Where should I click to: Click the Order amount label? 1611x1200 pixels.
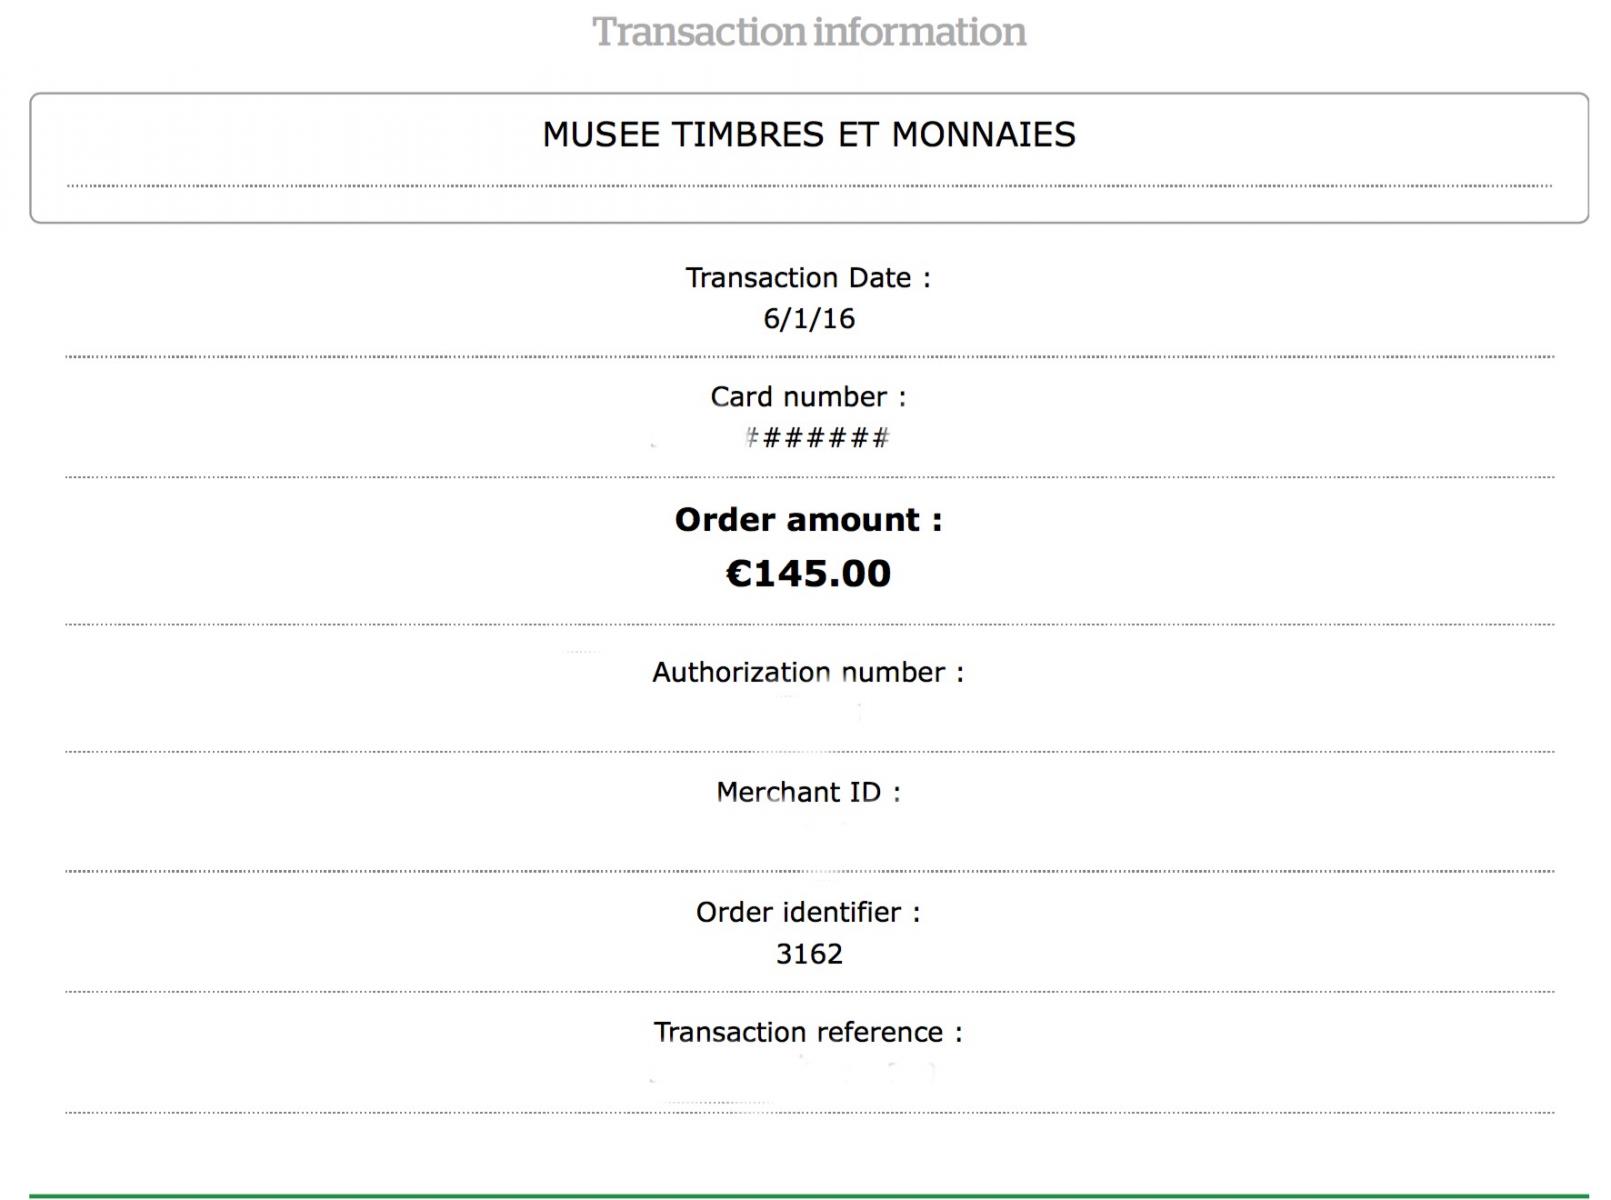tap(808, 520)
